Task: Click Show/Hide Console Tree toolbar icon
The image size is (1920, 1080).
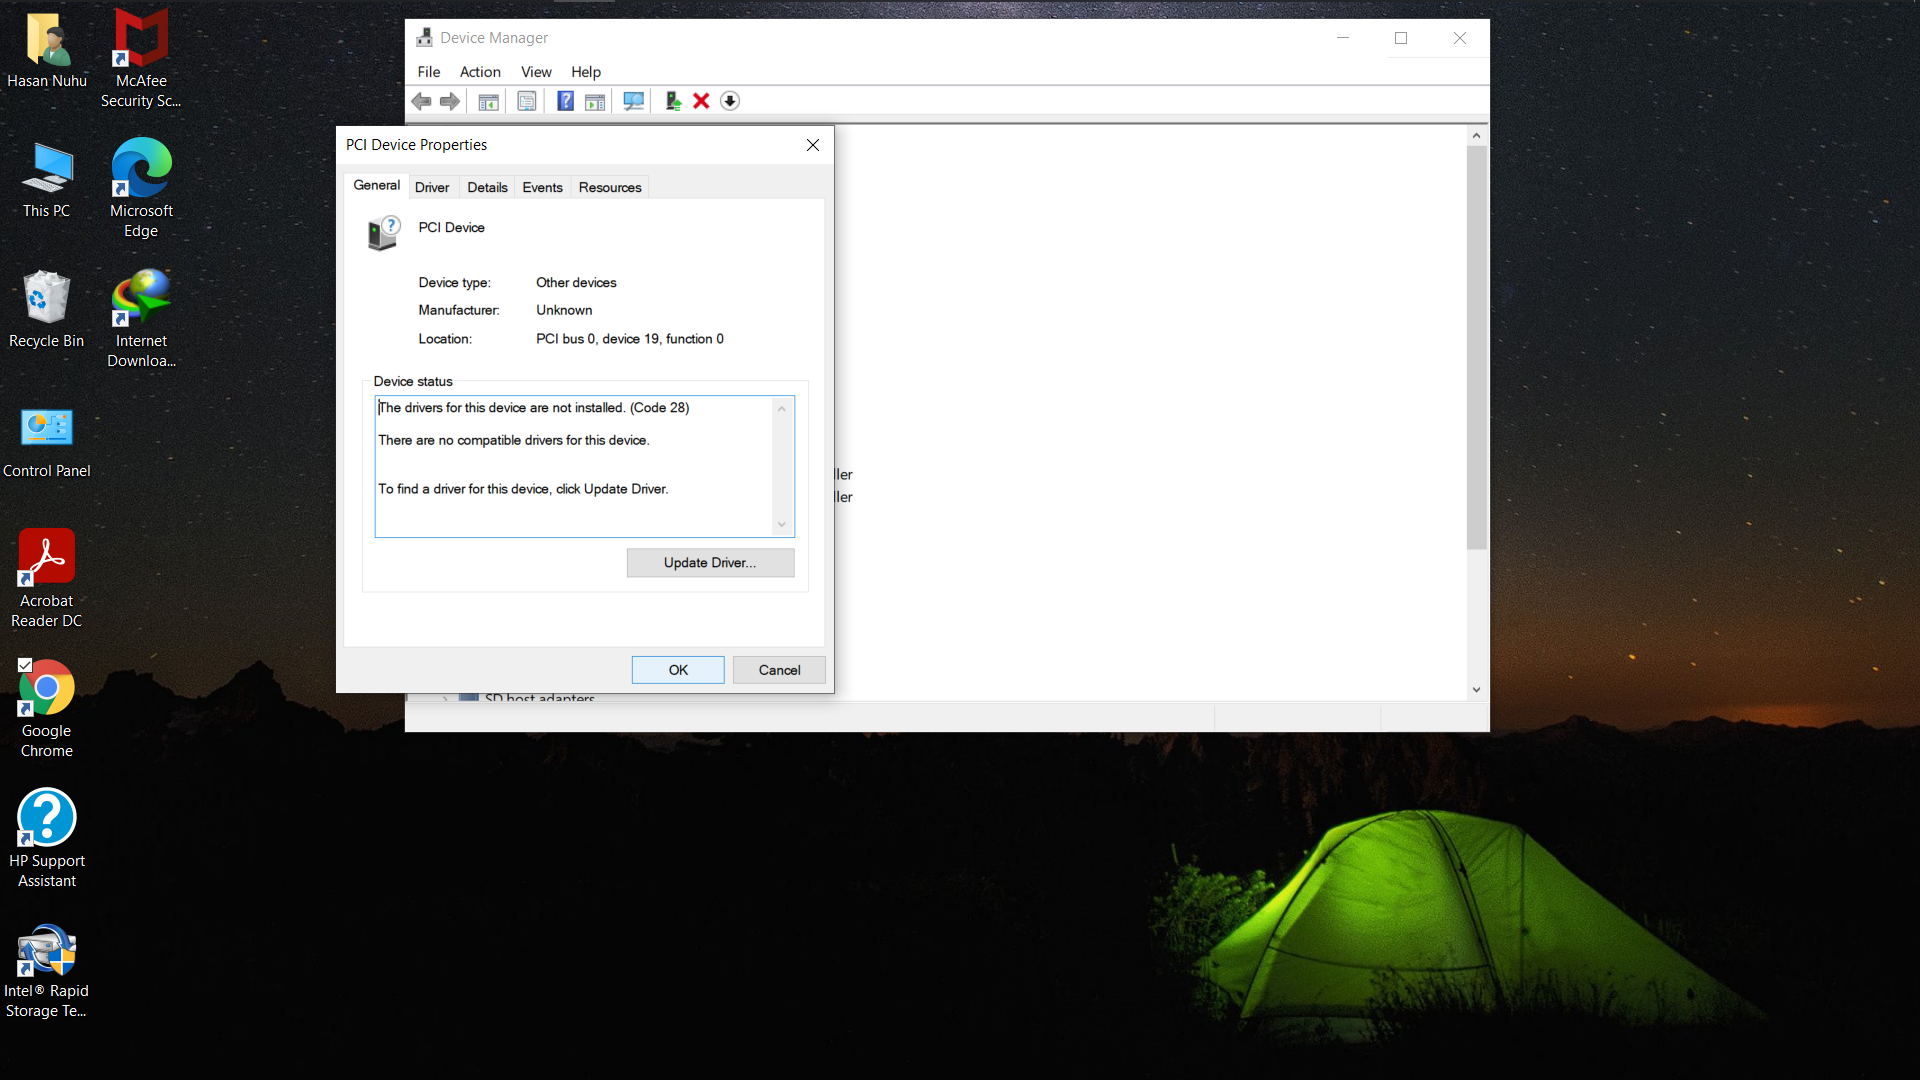Action: pyautogui.click(x=488, y=101)
